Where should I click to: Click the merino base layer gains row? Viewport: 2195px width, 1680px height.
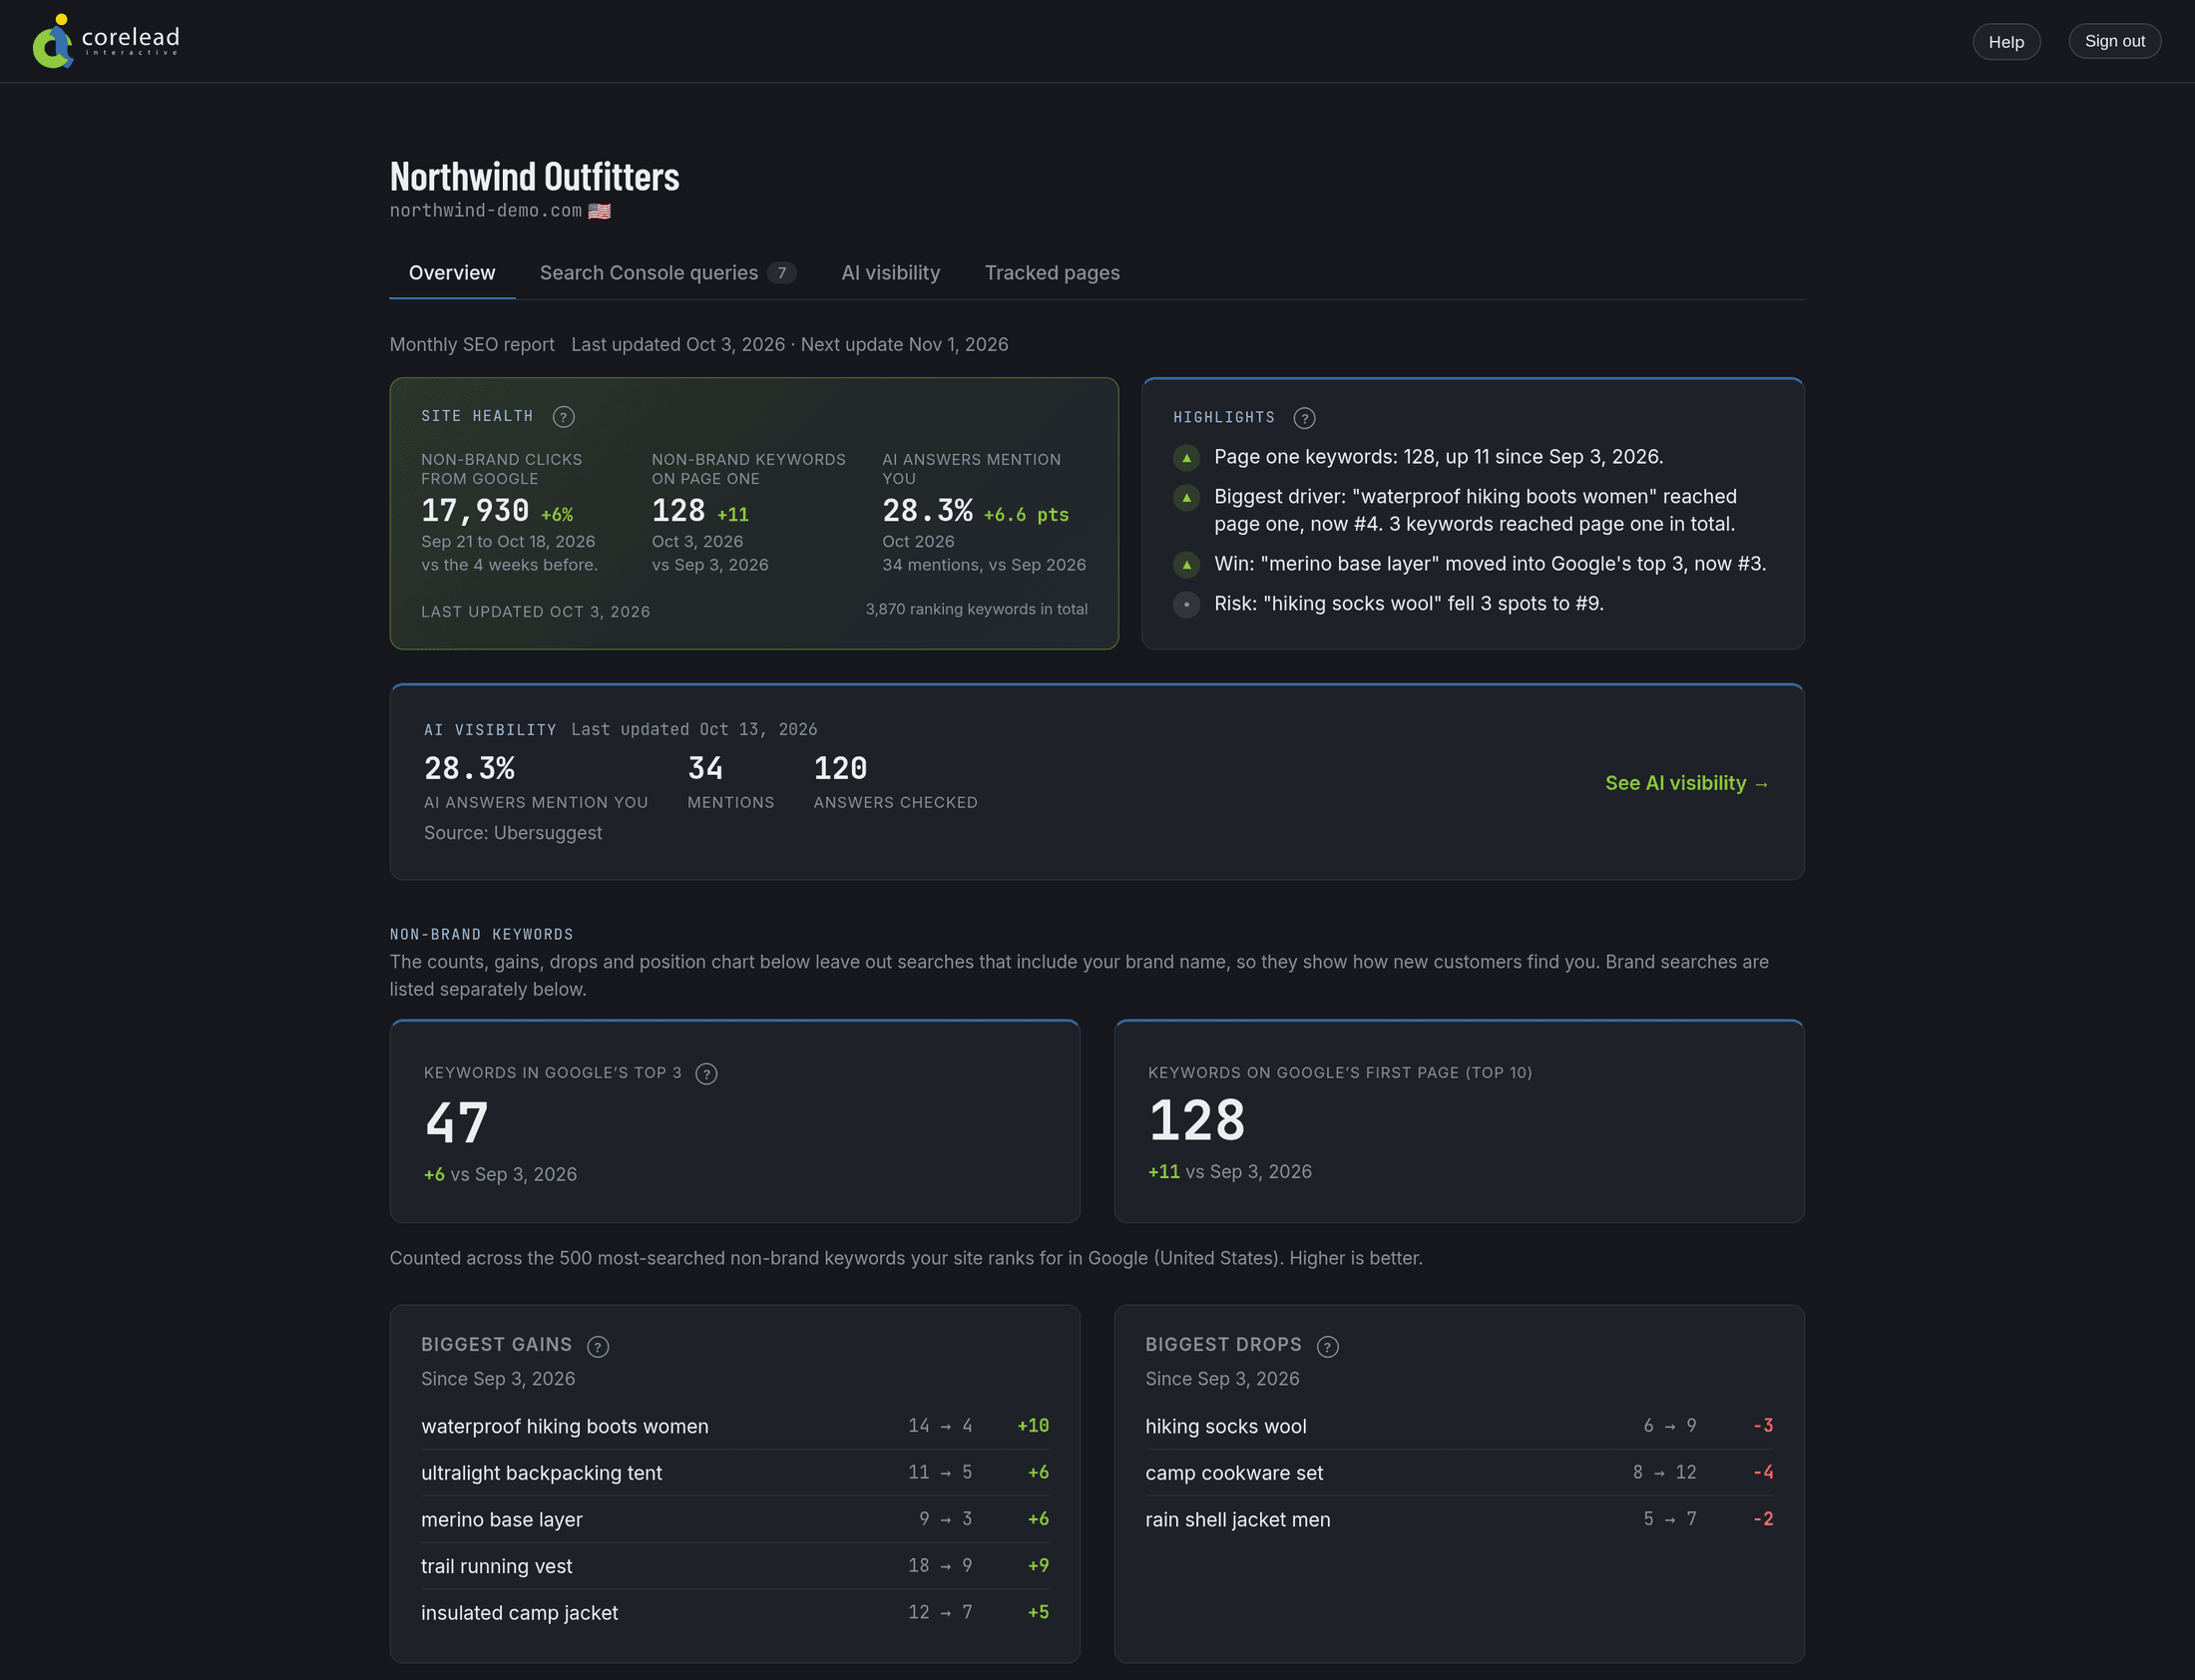(735, 1519)
